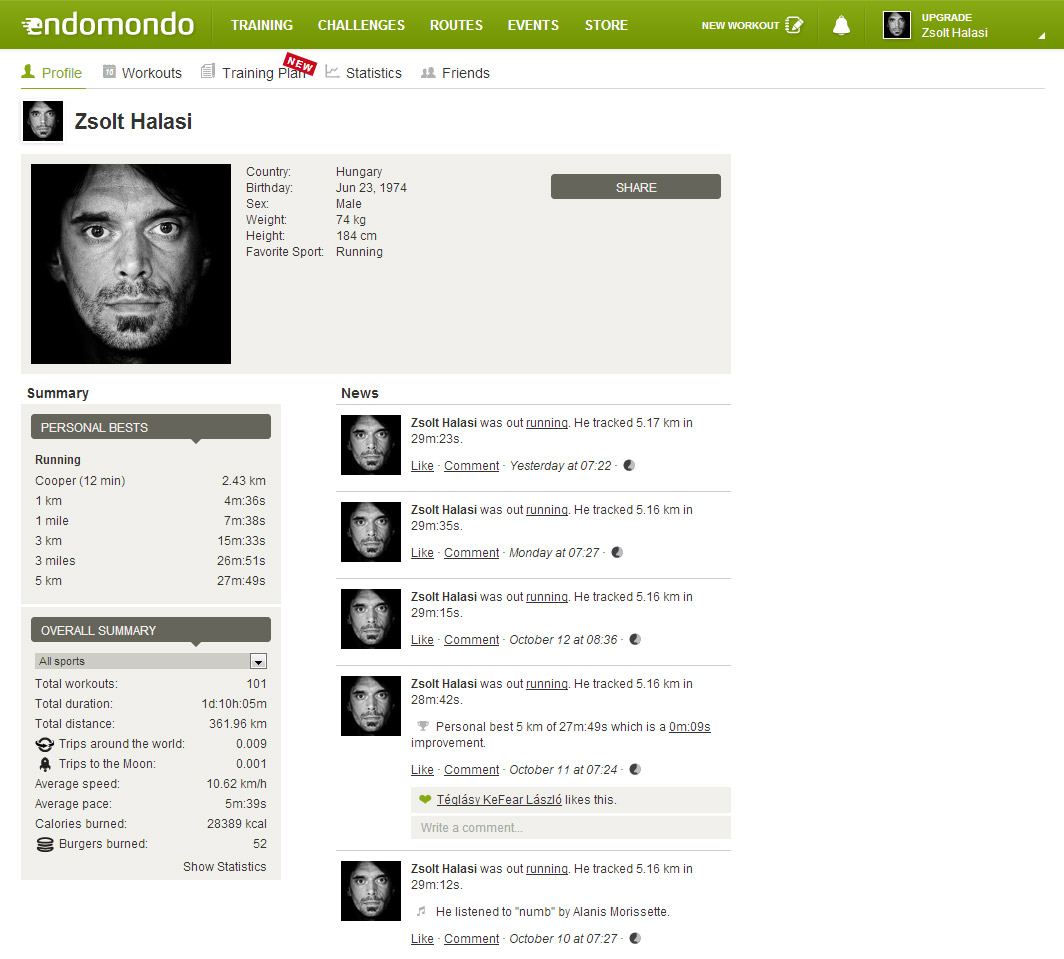This screenshot has height=959, width=1064.
Task: Expand the user account menu arrow
Action: pyautogui.click(x=1042, y=35)
